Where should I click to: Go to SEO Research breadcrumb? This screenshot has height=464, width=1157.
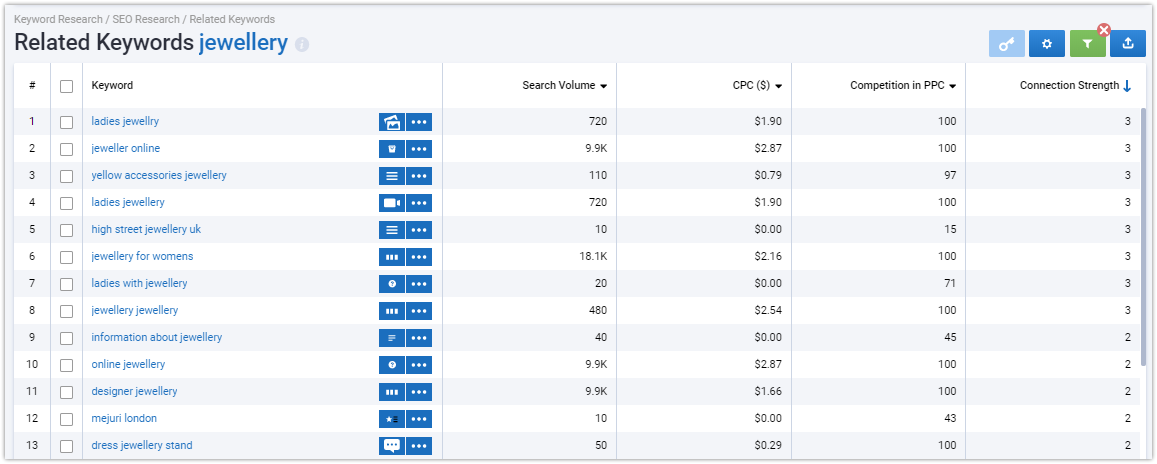[x=146, y=19]
